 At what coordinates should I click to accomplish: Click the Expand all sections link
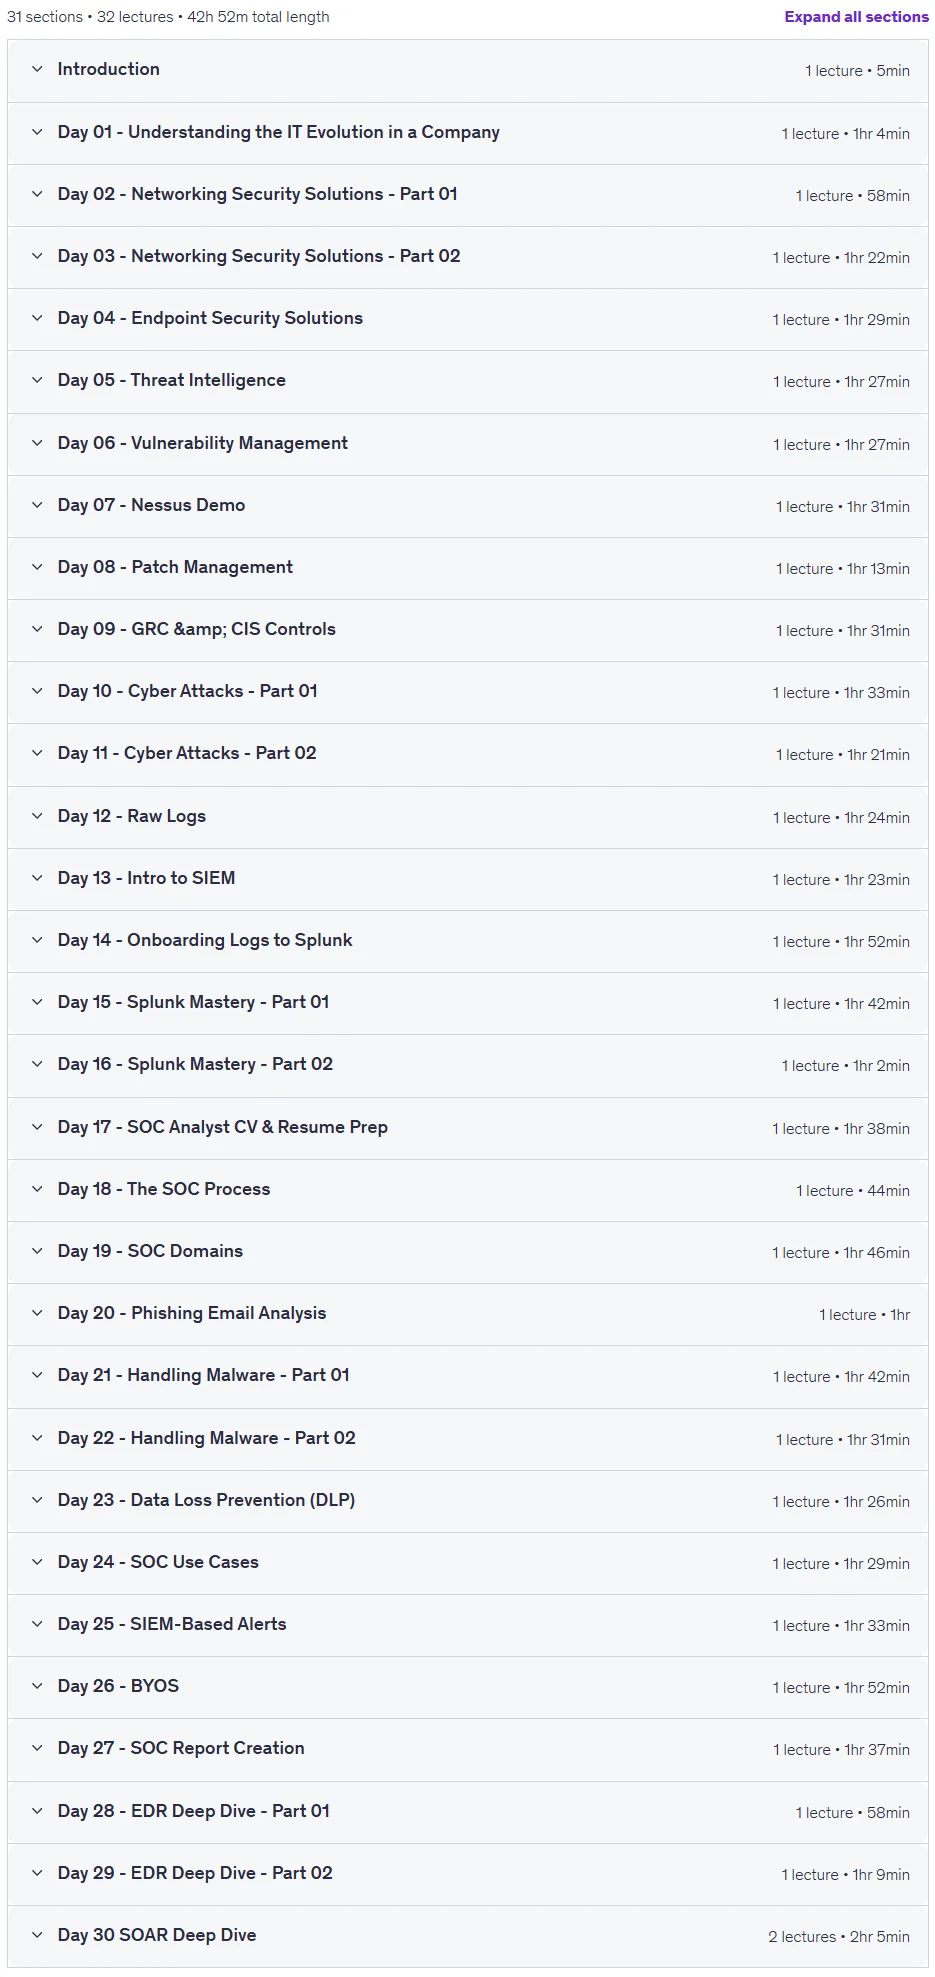coord(856,17)
